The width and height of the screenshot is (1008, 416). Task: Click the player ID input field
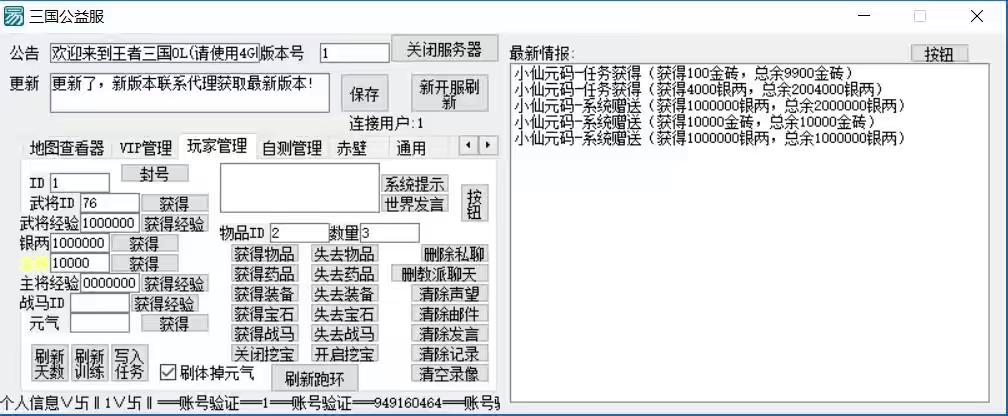[x=80, y=183]
